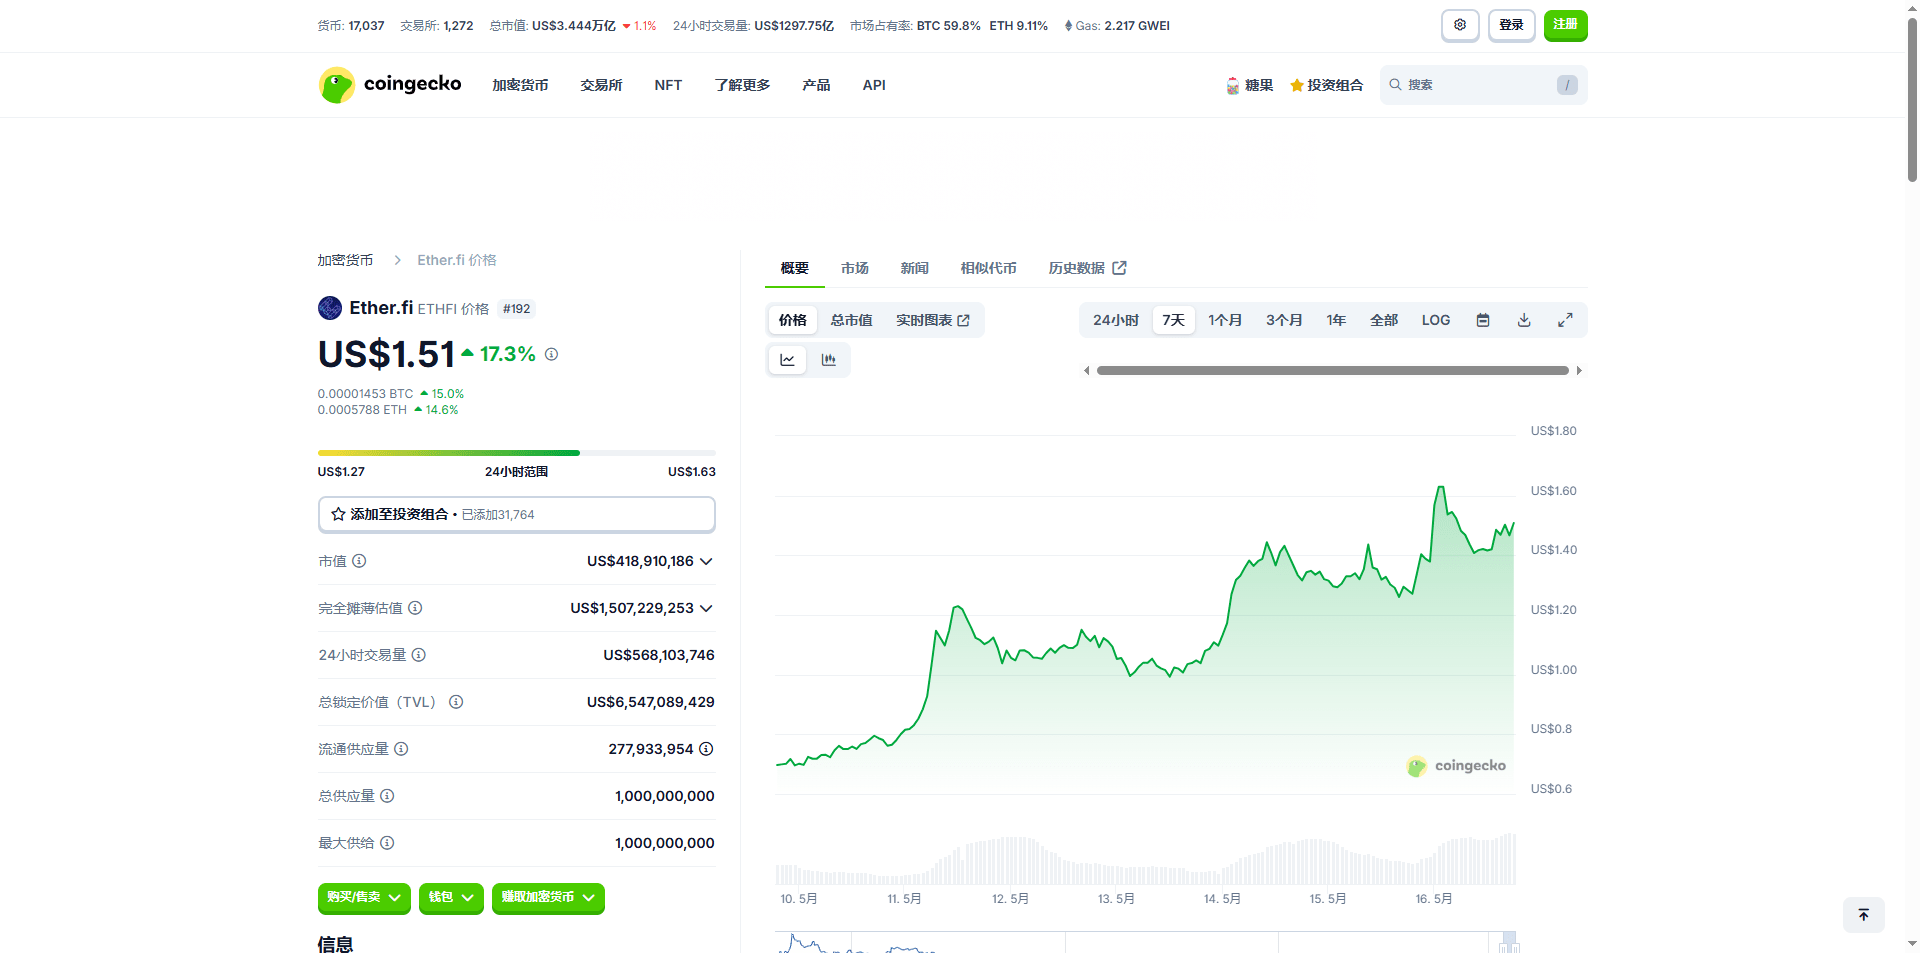Open the Candy (糖果) rewards icon
Screen dimensions: 1920x953
pyautogui.click(x=1233, y=86)
